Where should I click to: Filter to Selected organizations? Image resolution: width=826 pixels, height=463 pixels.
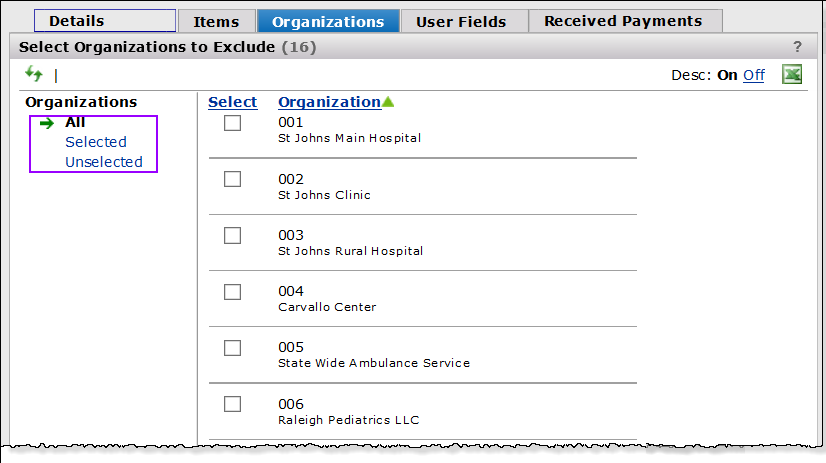click(x=96, y=142)
